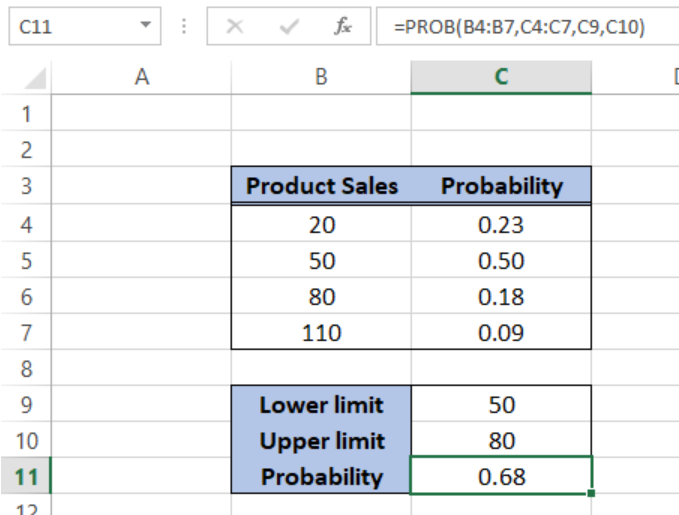679x515 pixels.
Task: Select the cell containing 0.09
Action: click(501, 332)
